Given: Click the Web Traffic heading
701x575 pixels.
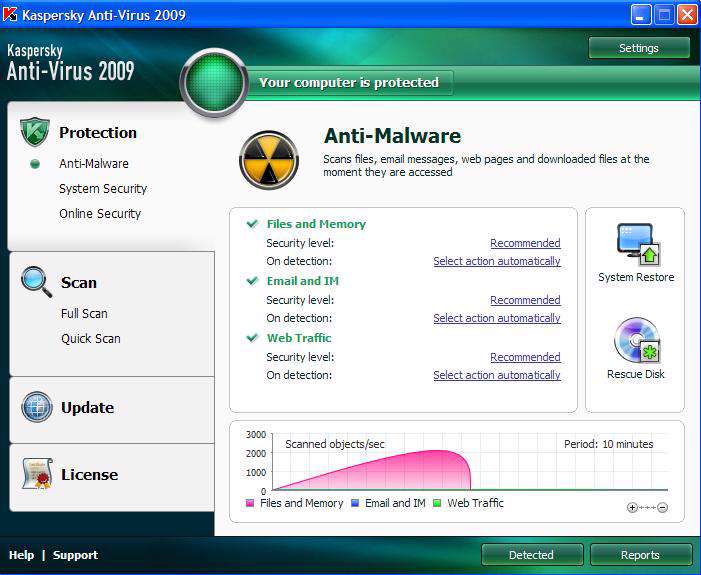Looking at the screenshot, I should tap(299, 338).
